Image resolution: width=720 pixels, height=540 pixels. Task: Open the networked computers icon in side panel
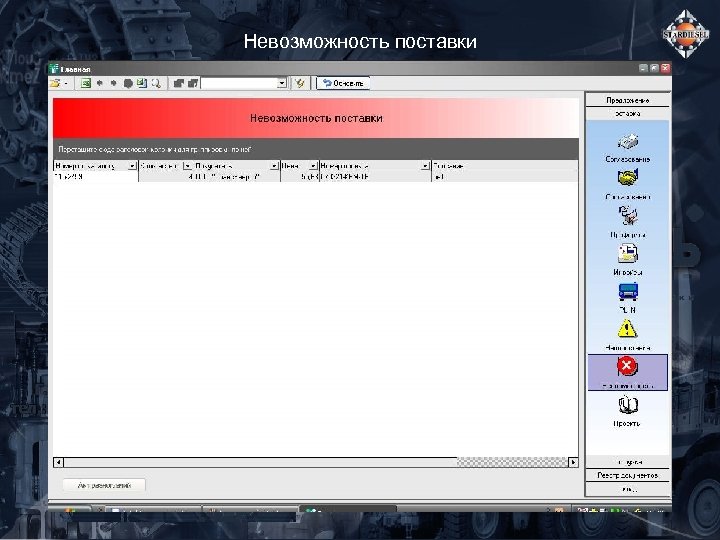coord(628,215)
